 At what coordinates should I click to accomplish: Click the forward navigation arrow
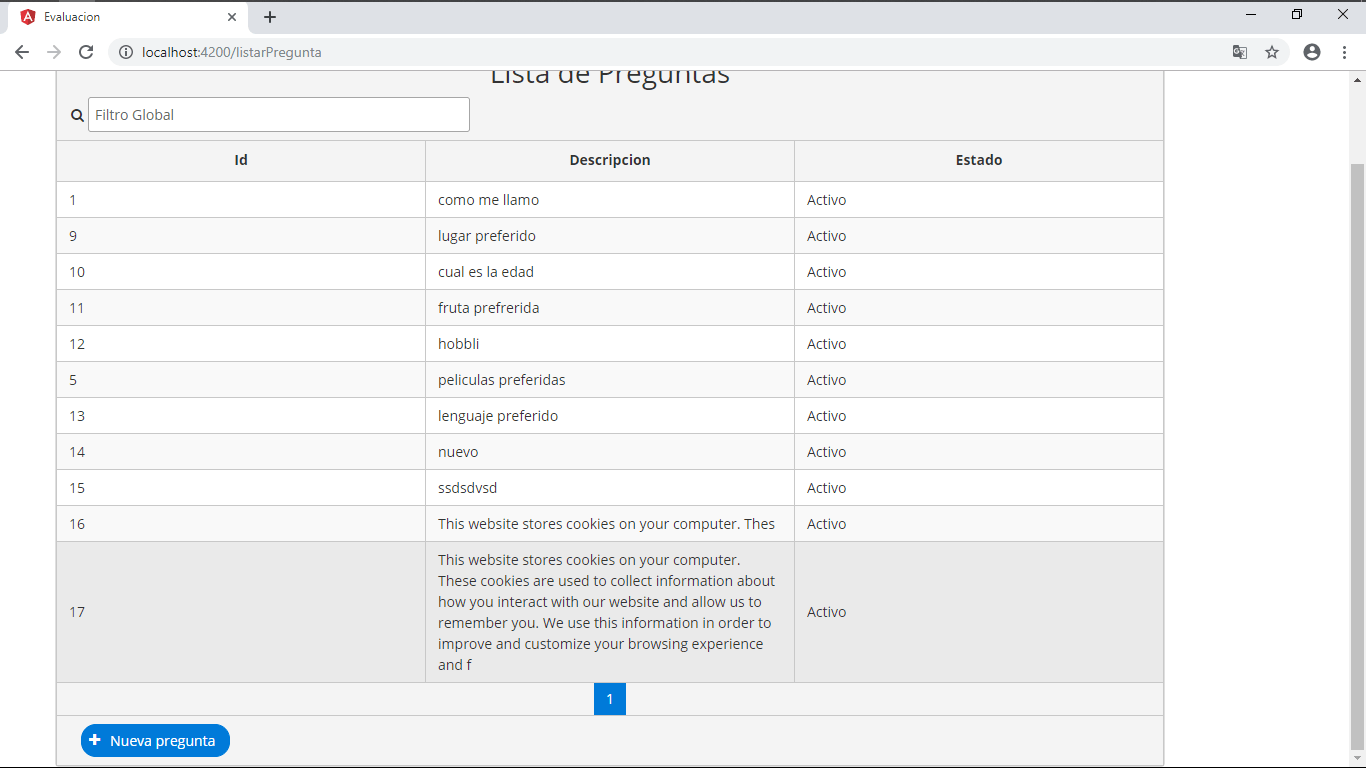coord(54,51)
